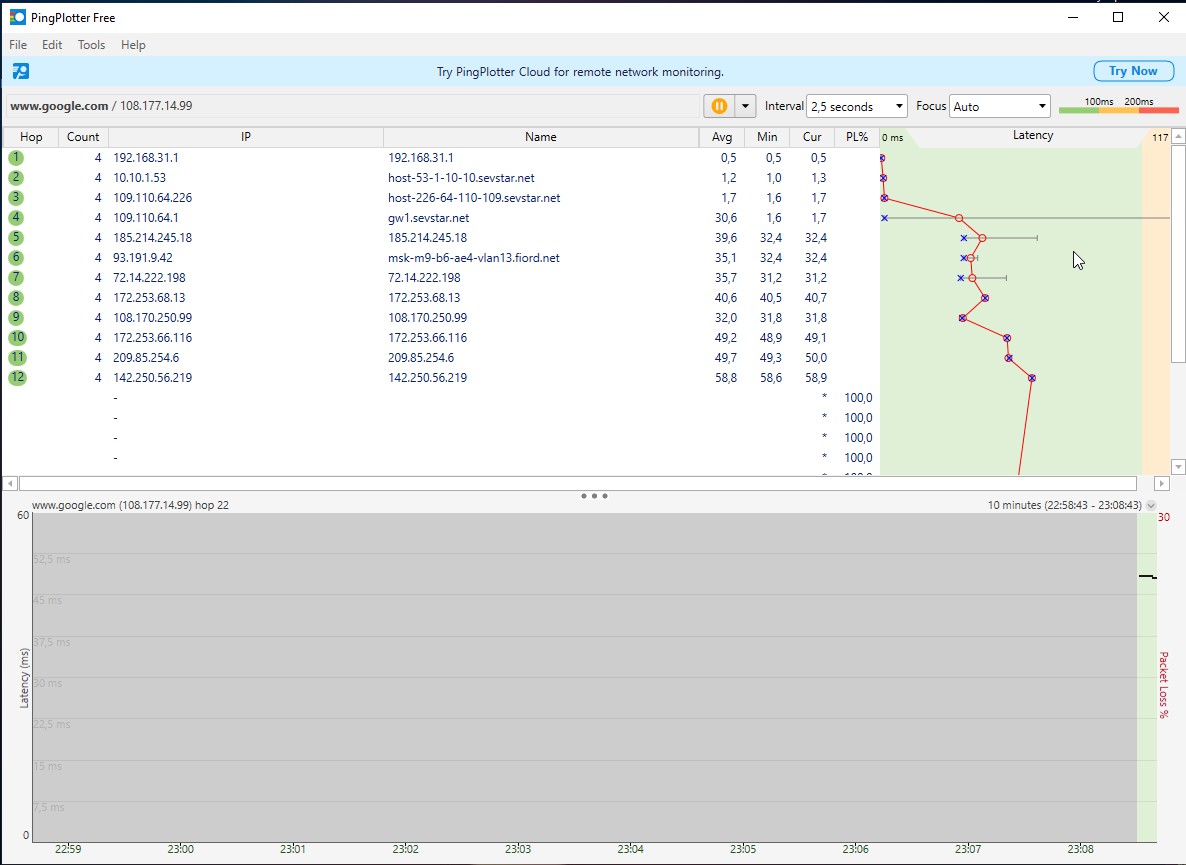Open the Interval 2,5 seconds dropdown

tap(857, 106)
